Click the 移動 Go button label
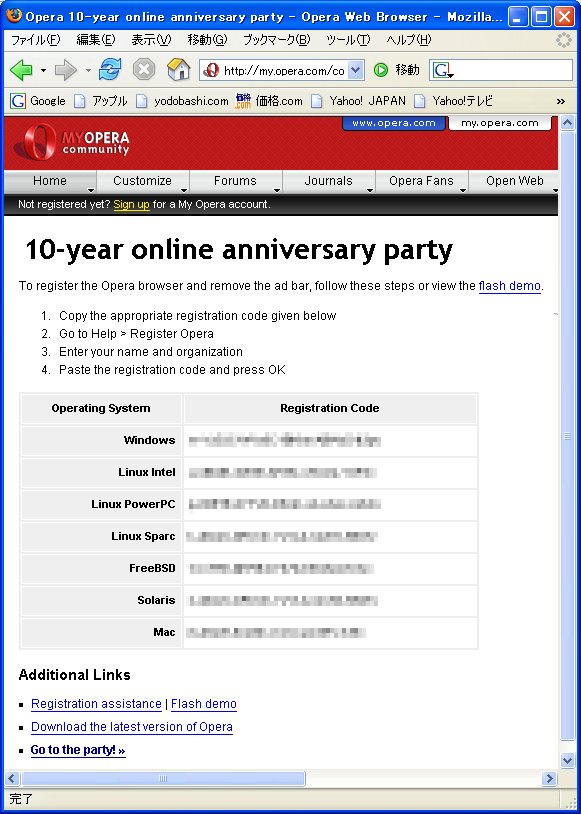The image size is (581, 814). click(408, 70)
